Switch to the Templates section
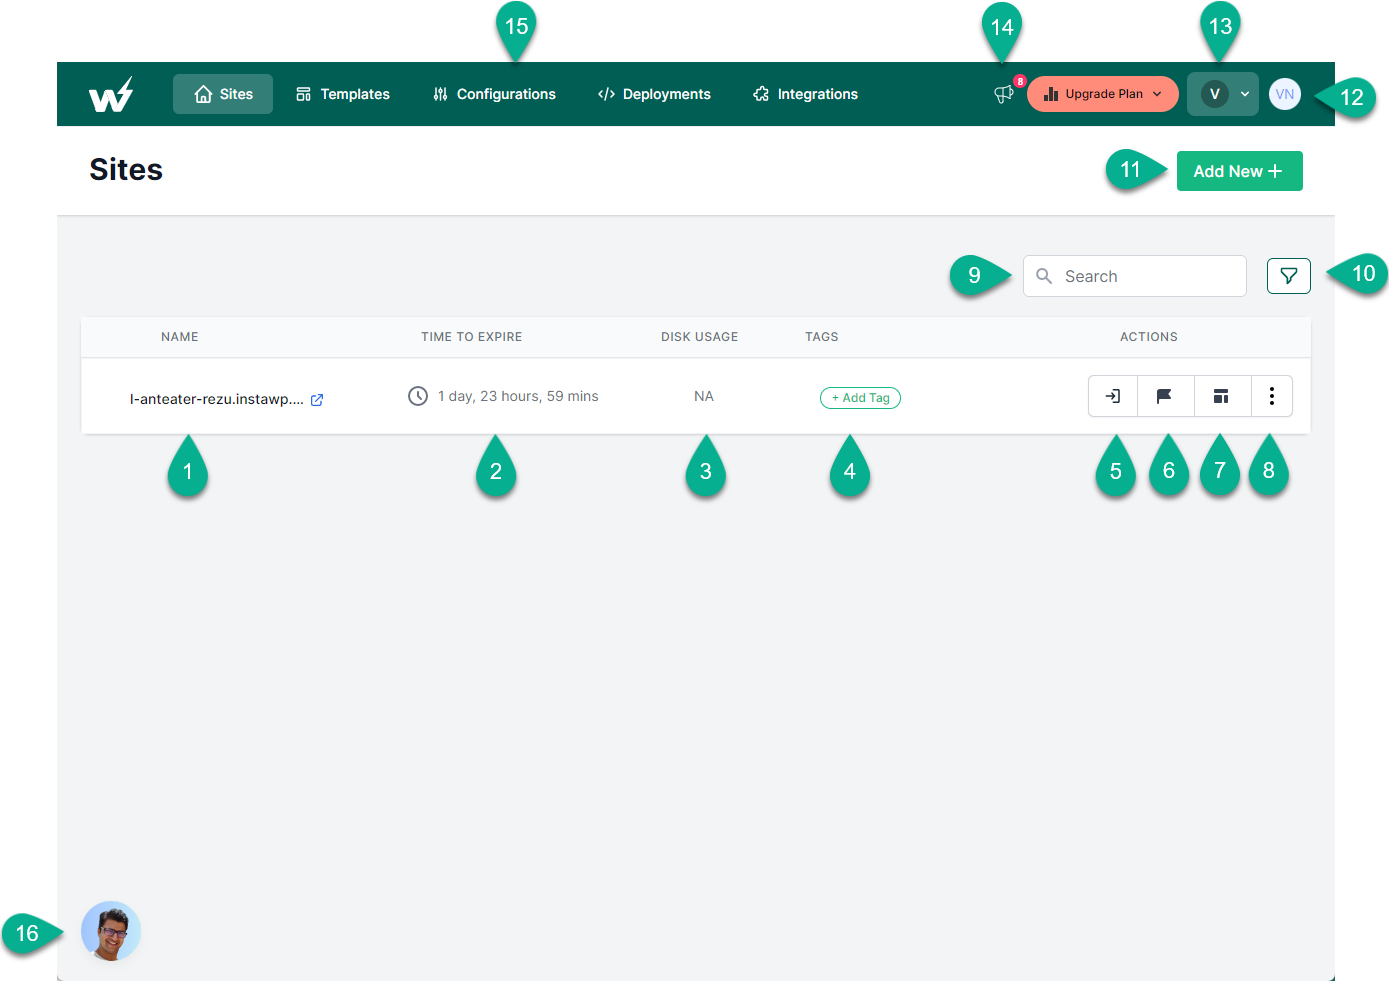The image size is (1389, 981). pyautogui.click(x=342, y=93)
